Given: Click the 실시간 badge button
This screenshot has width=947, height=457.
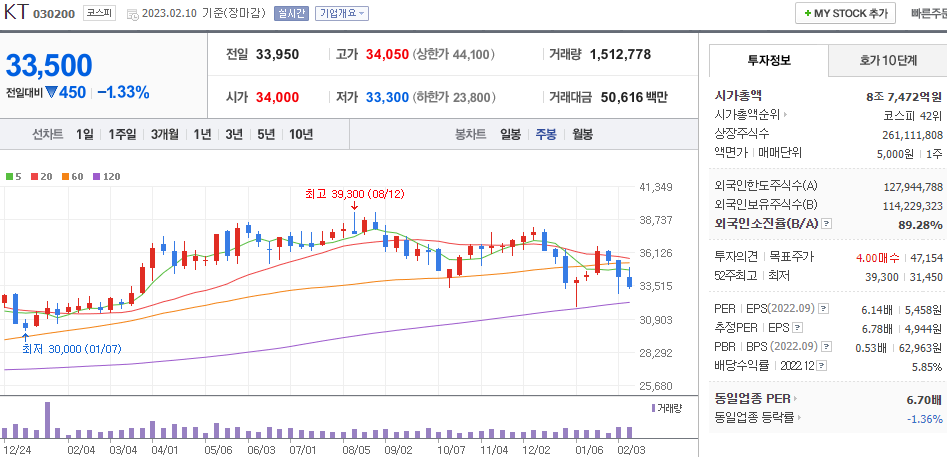Looking at the screenshot, I should [291, 13].
